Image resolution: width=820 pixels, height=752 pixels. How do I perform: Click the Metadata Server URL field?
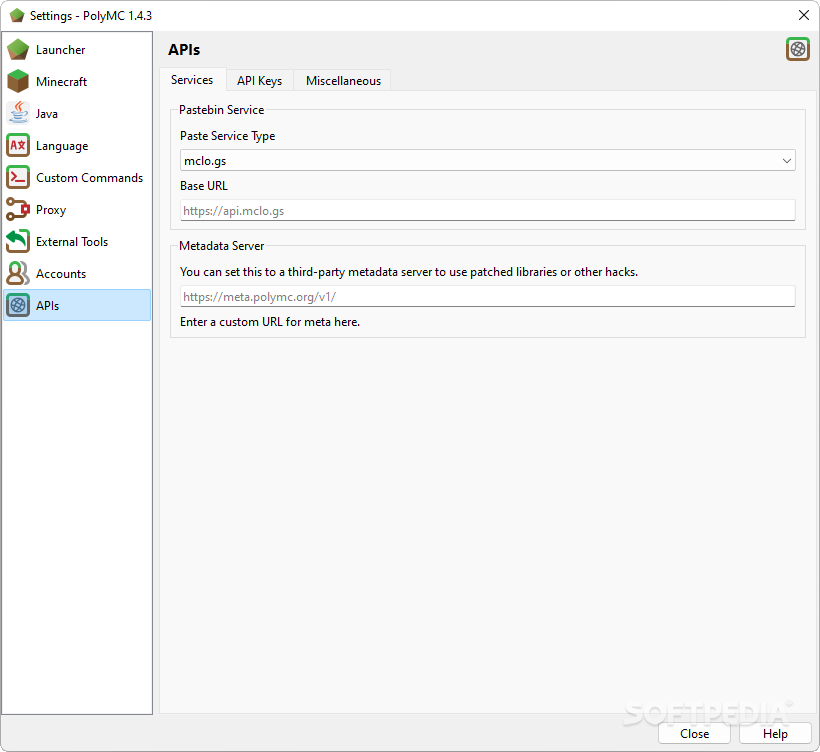coord(487,297)
